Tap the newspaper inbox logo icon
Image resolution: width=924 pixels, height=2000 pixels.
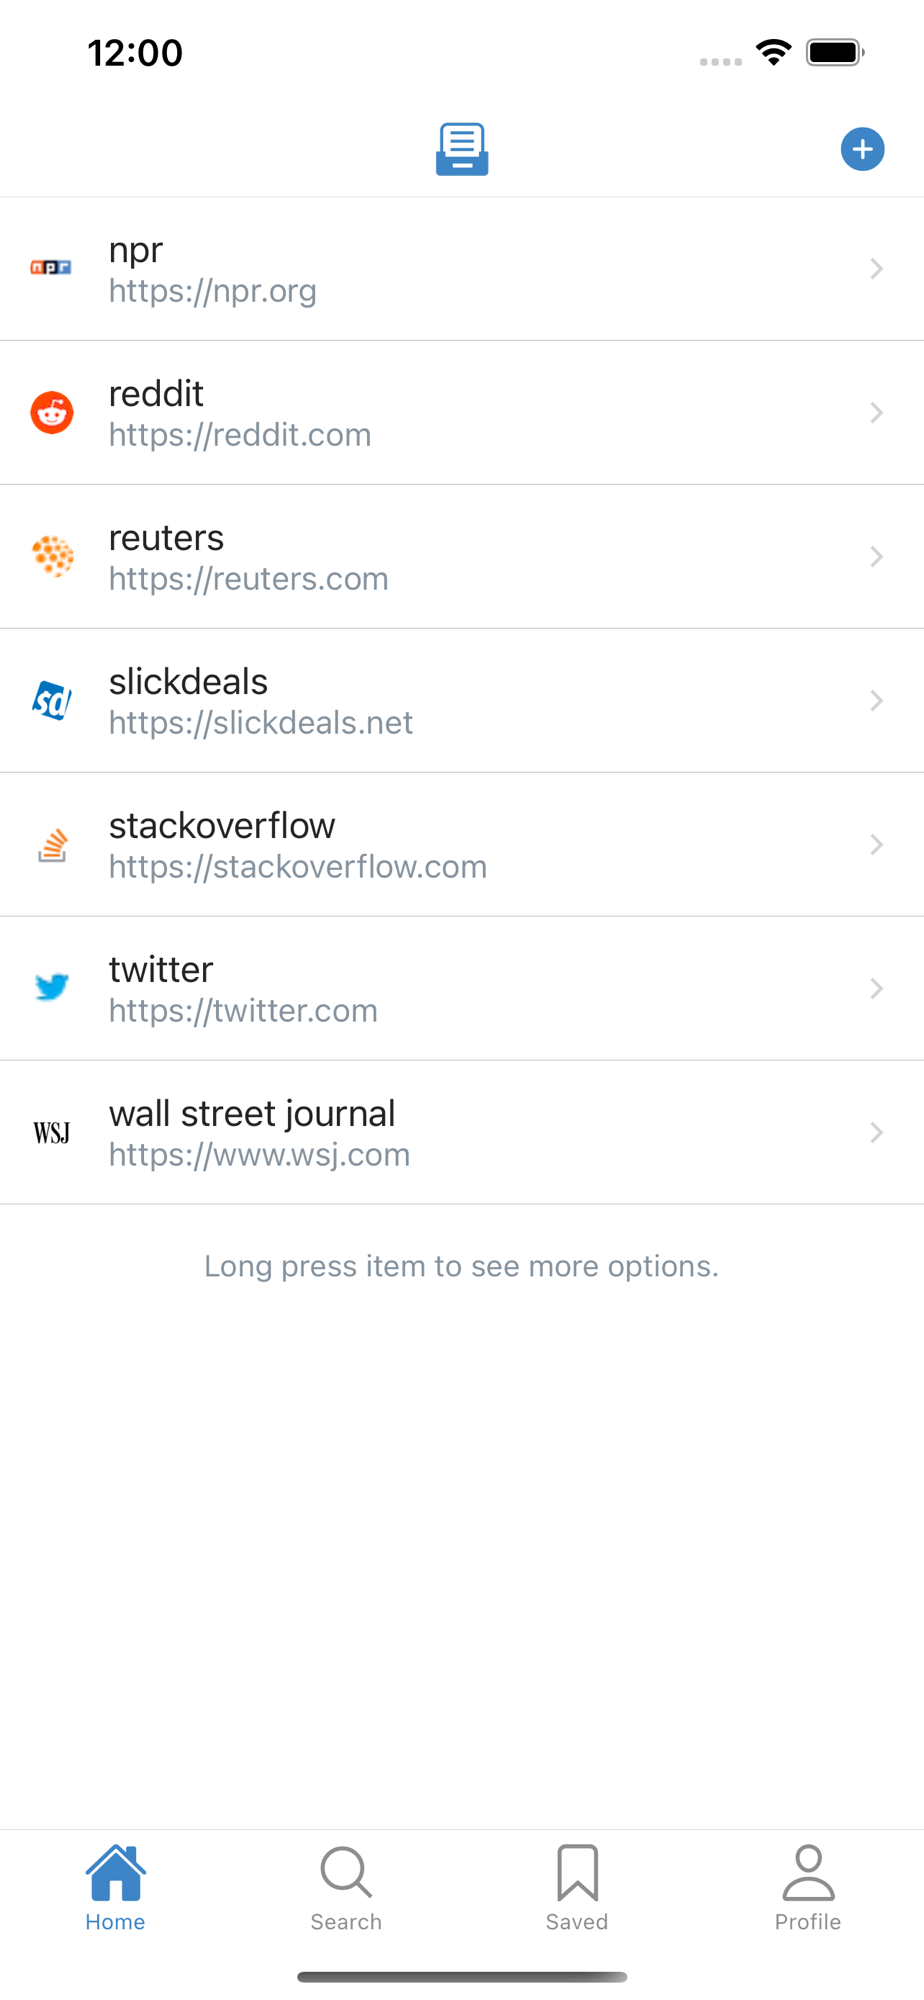[462, 149]
